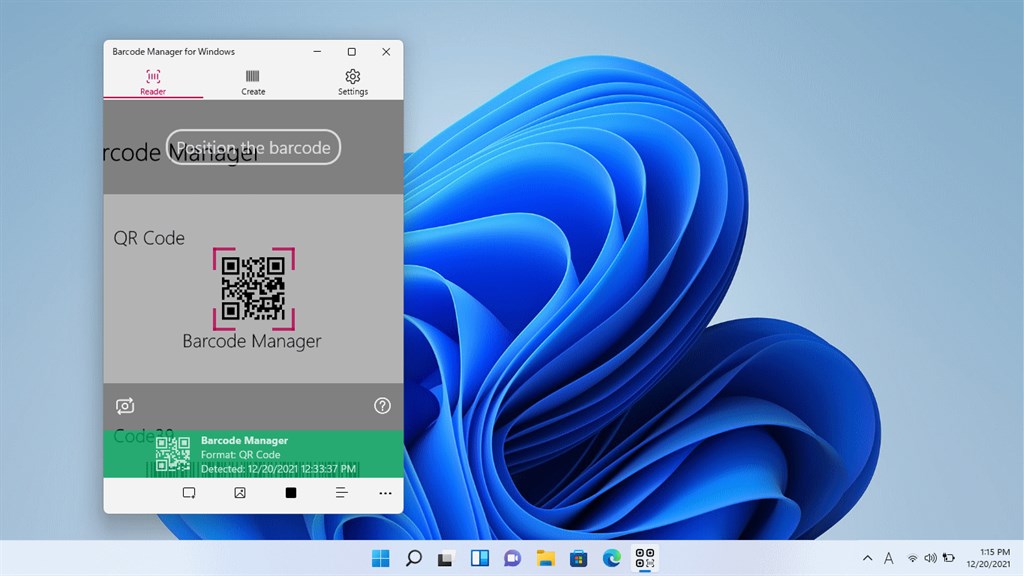Open the more options ellipsis menu
This screenshot has width=1024, height=576.
coord(385,492)
